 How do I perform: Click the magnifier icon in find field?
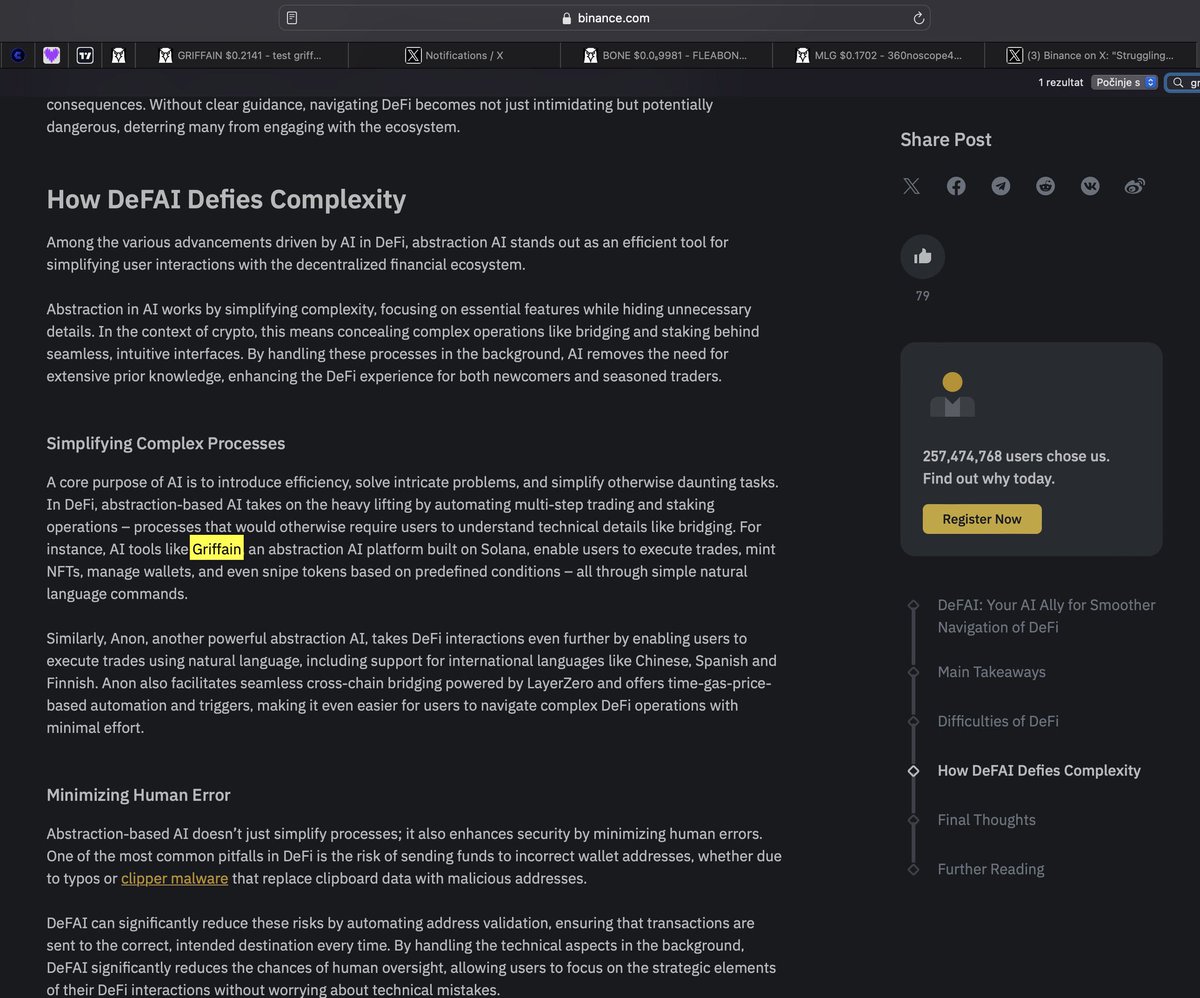(1180, 83)
